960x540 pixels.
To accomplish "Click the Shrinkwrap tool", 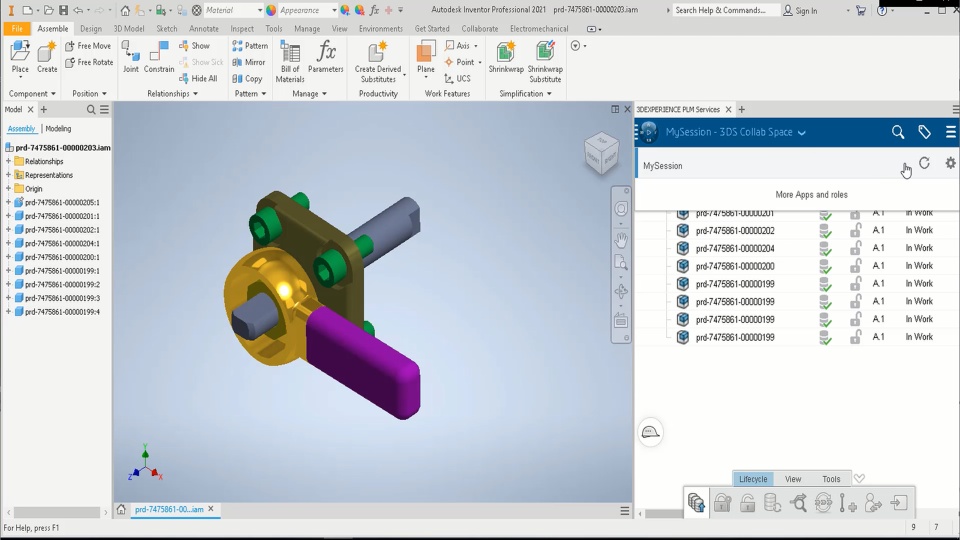I will pyautogui.click(x=506, y=58).
